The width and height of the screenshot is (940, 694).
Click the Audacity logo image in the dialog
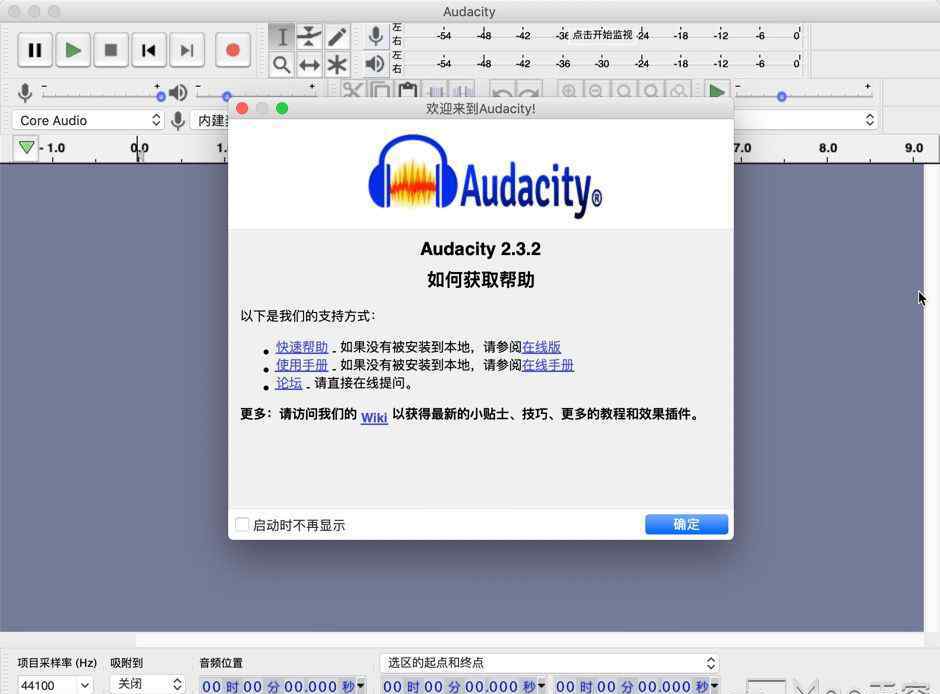[x=484, y=175]
